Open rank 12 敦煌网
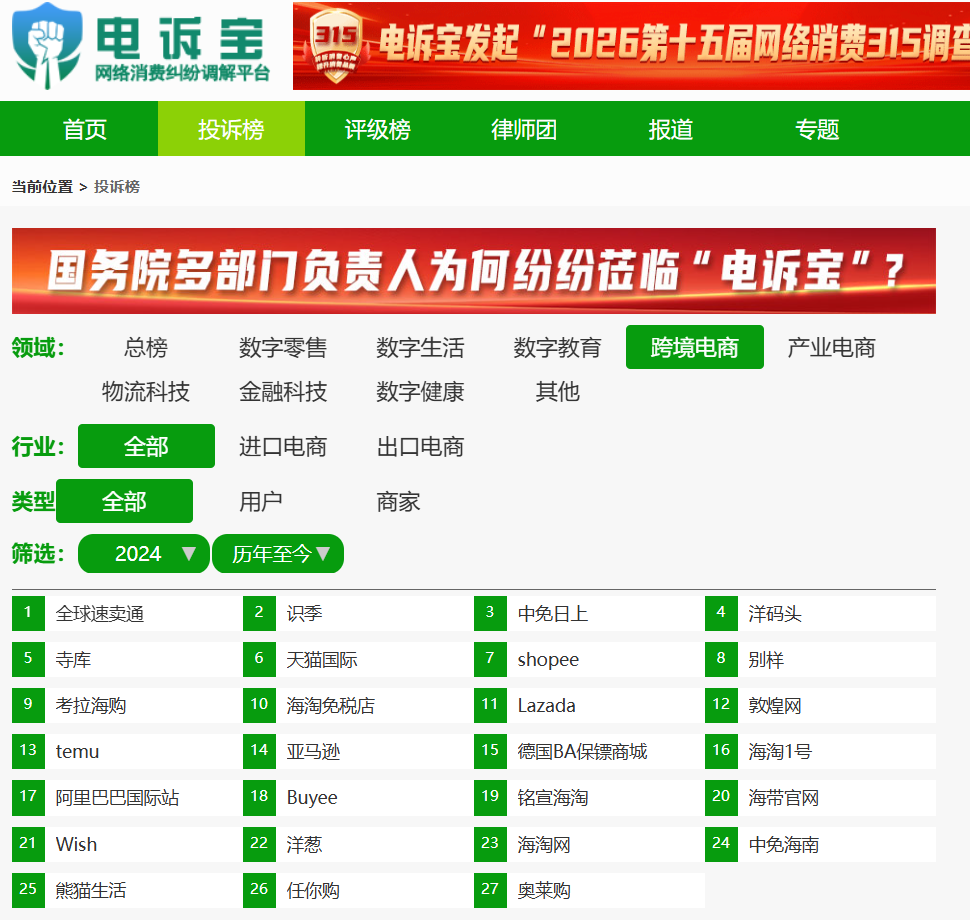The width and height of the screenshot is (970, 920). pyautogui.click(x=820, y=706)
